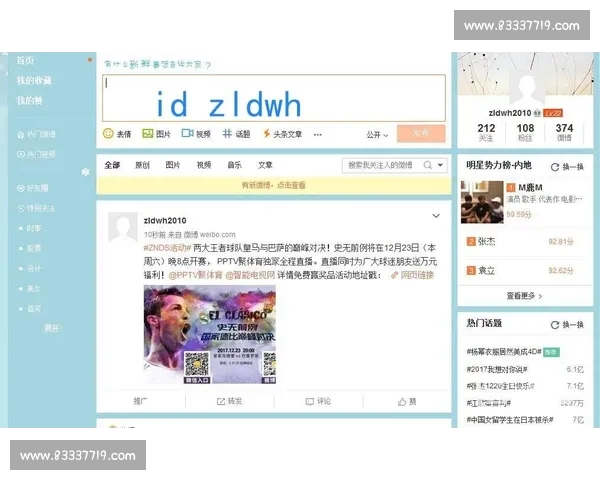Insert a hashtag topic (话题) icon

227,133
